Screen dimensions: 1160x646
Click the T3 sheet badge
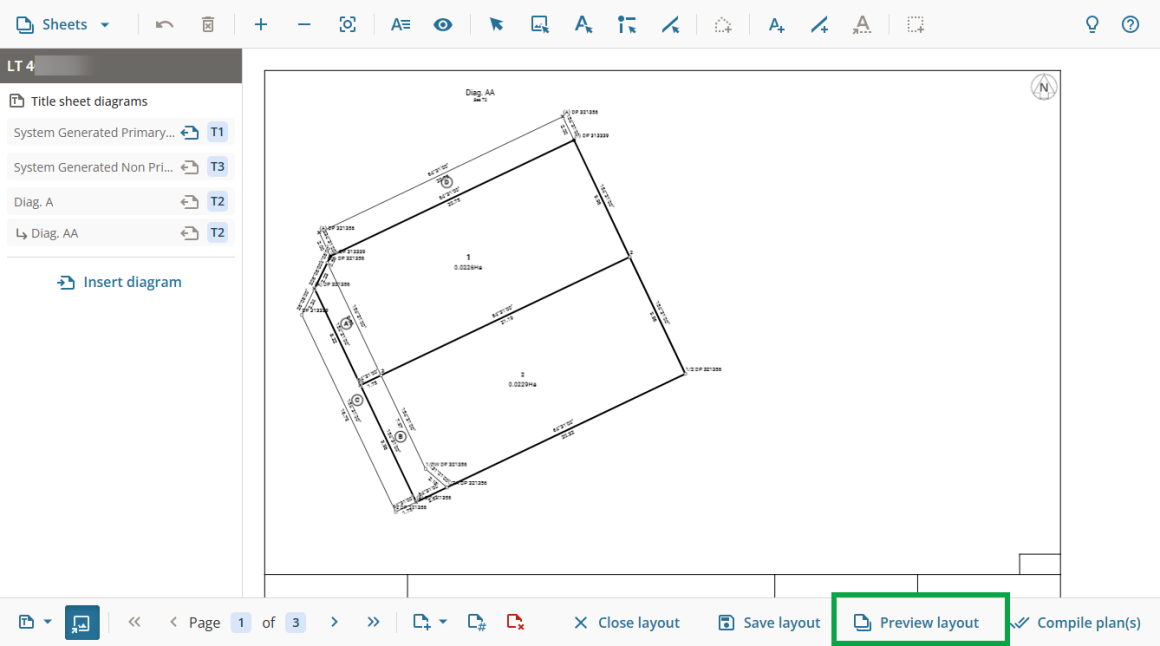point(217,166)
